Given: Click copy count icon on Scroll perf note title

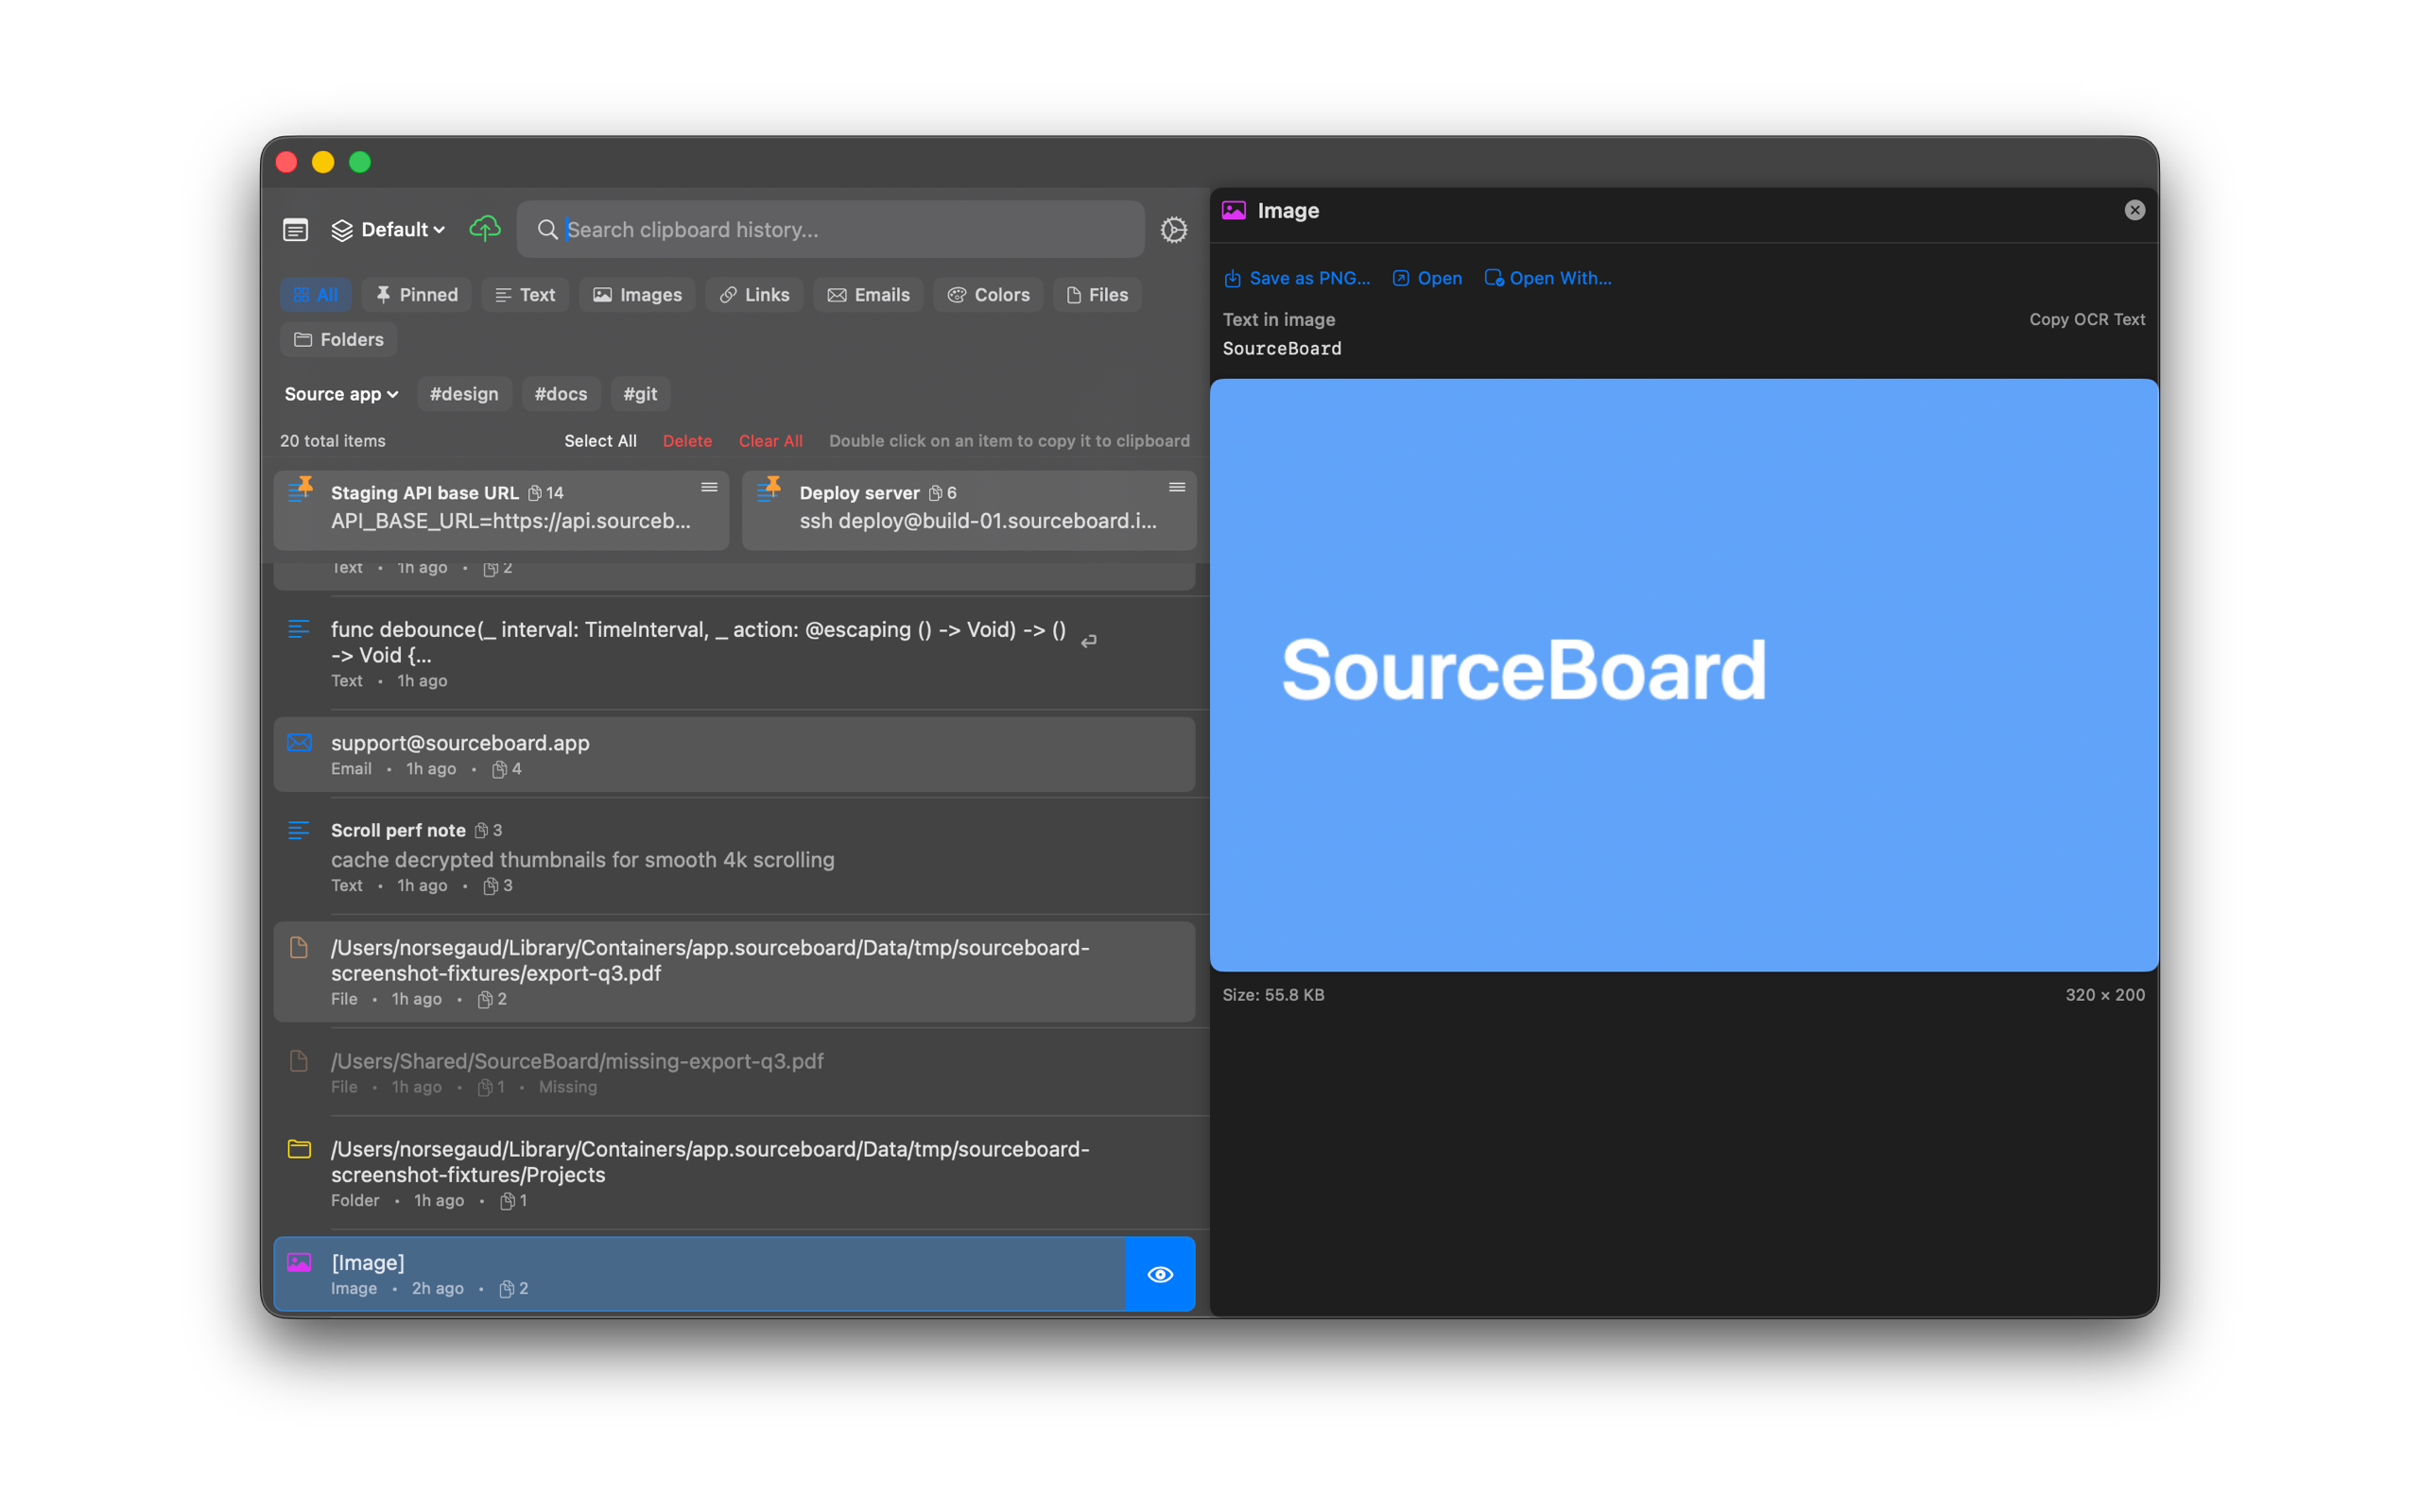Looking at the screenshot, I should (x=481, y=830).
